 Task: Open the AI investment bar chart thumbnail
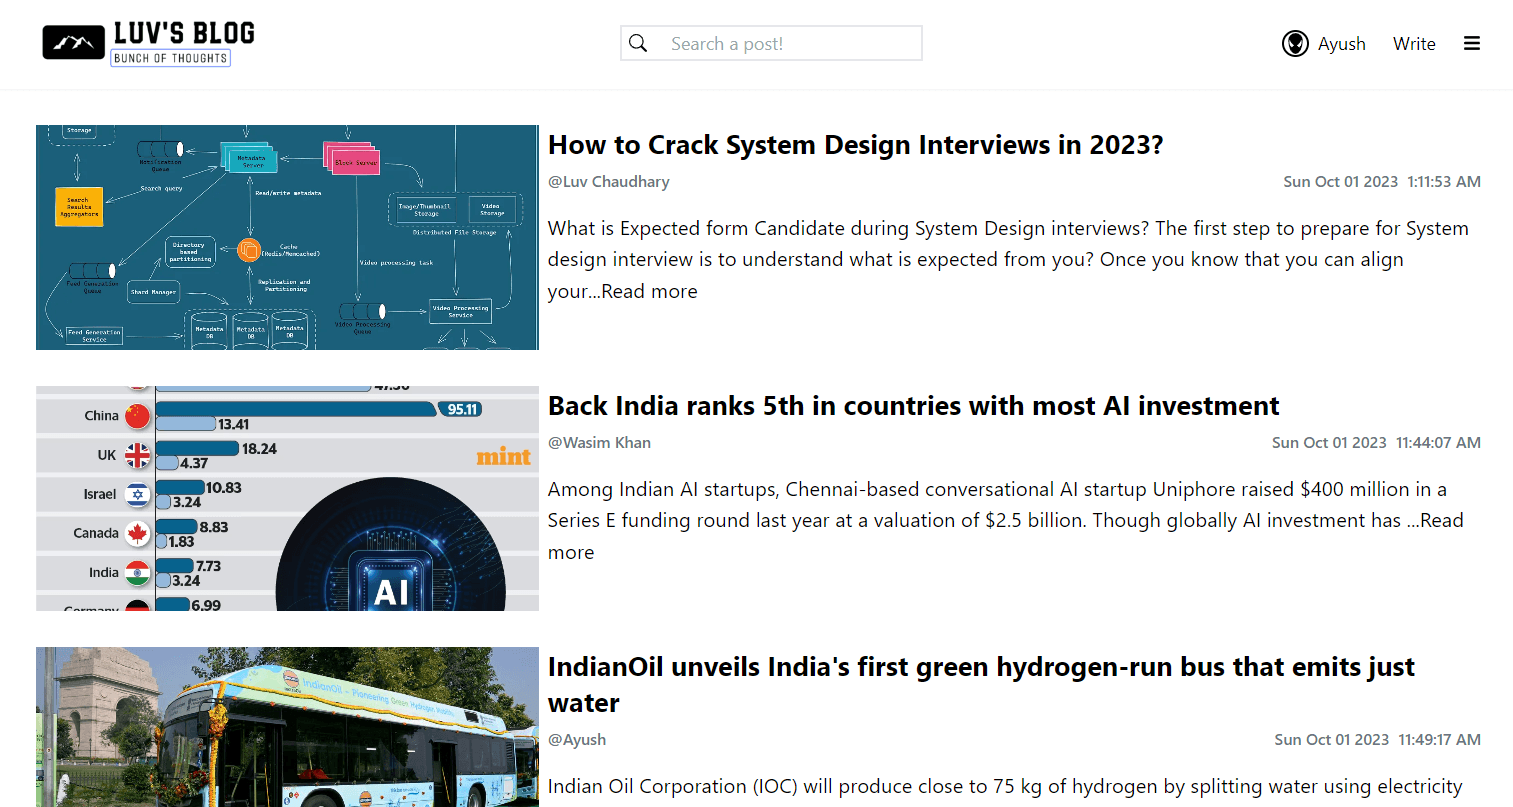pos(287,498)
